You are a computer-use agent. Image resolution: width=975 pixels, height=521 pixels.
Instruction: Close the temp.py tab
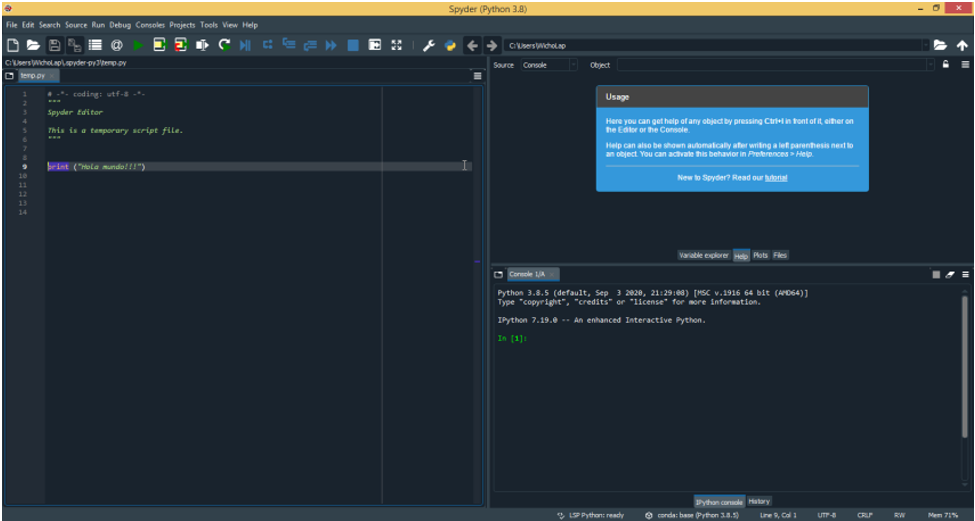[x=52, y=76]
